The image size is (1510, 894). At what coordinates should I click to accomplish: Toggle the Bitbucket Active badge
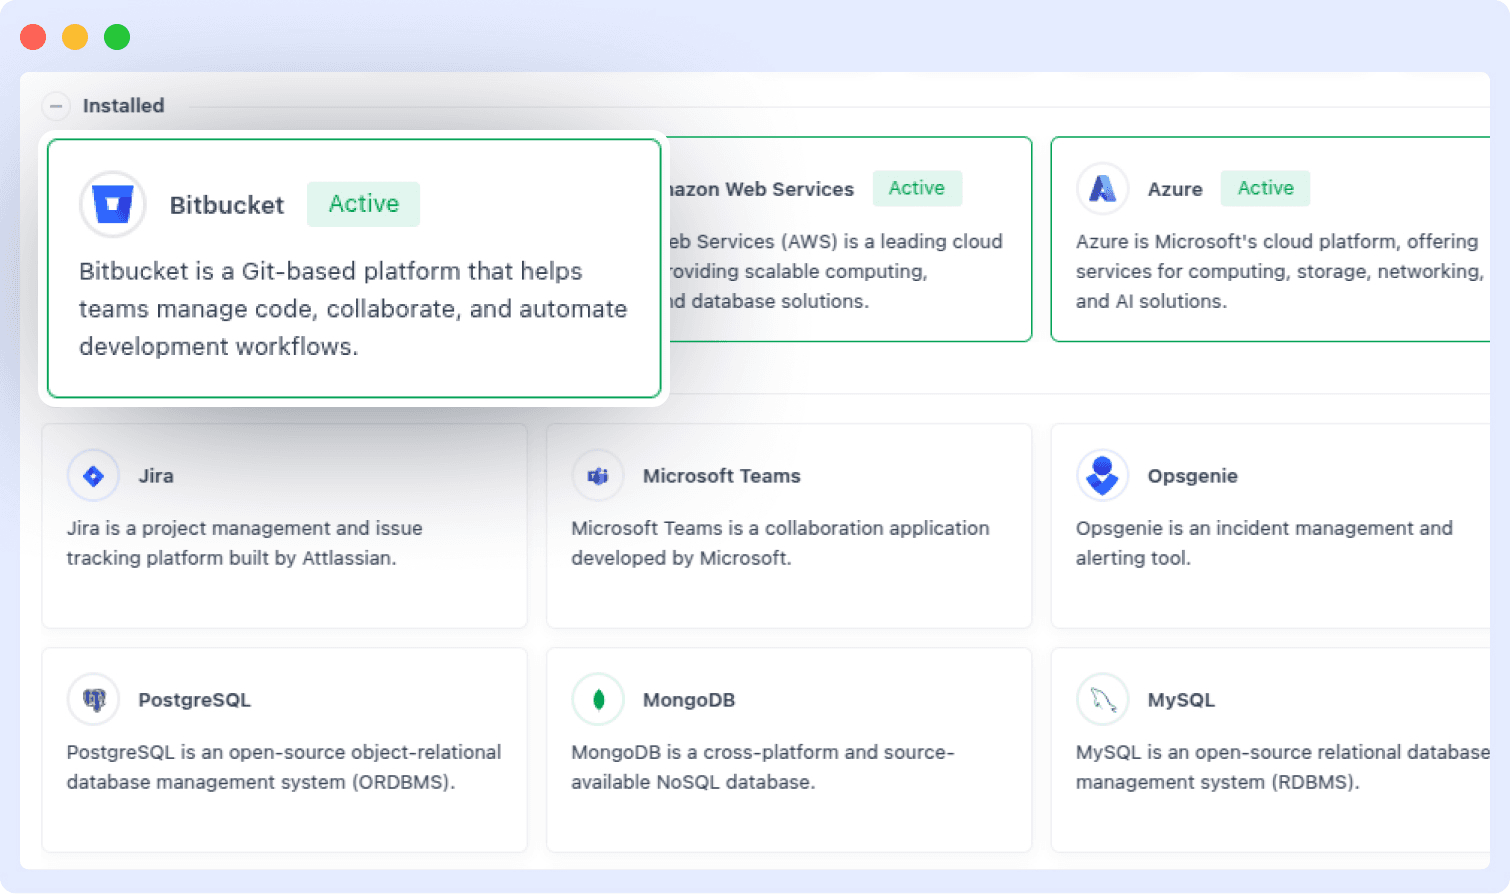click(x=363, y=204)
